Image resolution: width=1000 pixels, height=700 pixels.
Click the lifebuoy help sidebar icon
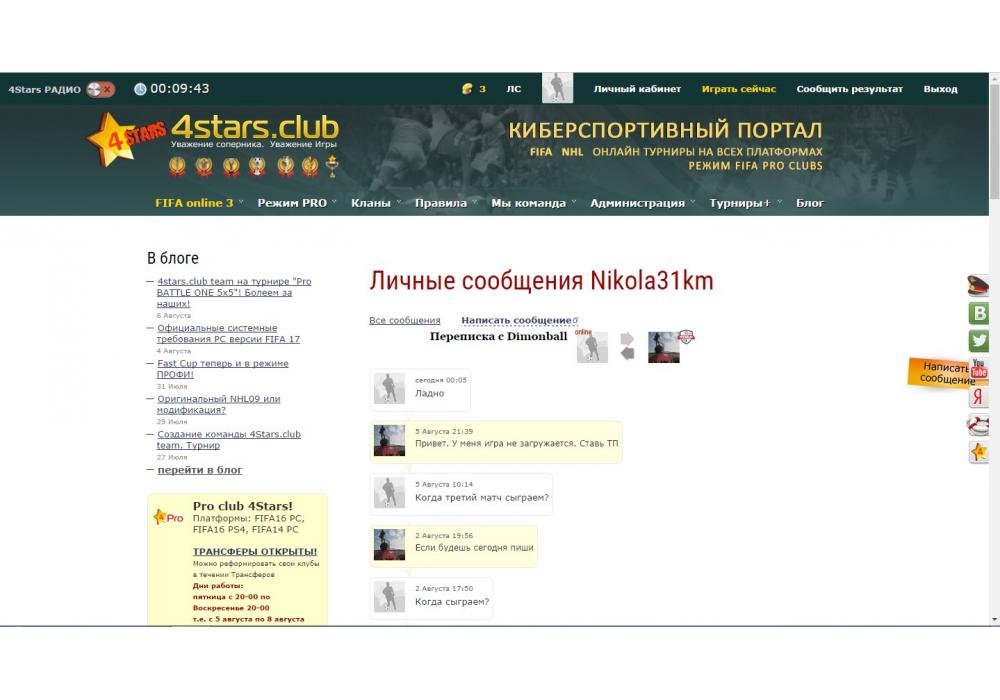pyautogui.click(x=979, y=425)
